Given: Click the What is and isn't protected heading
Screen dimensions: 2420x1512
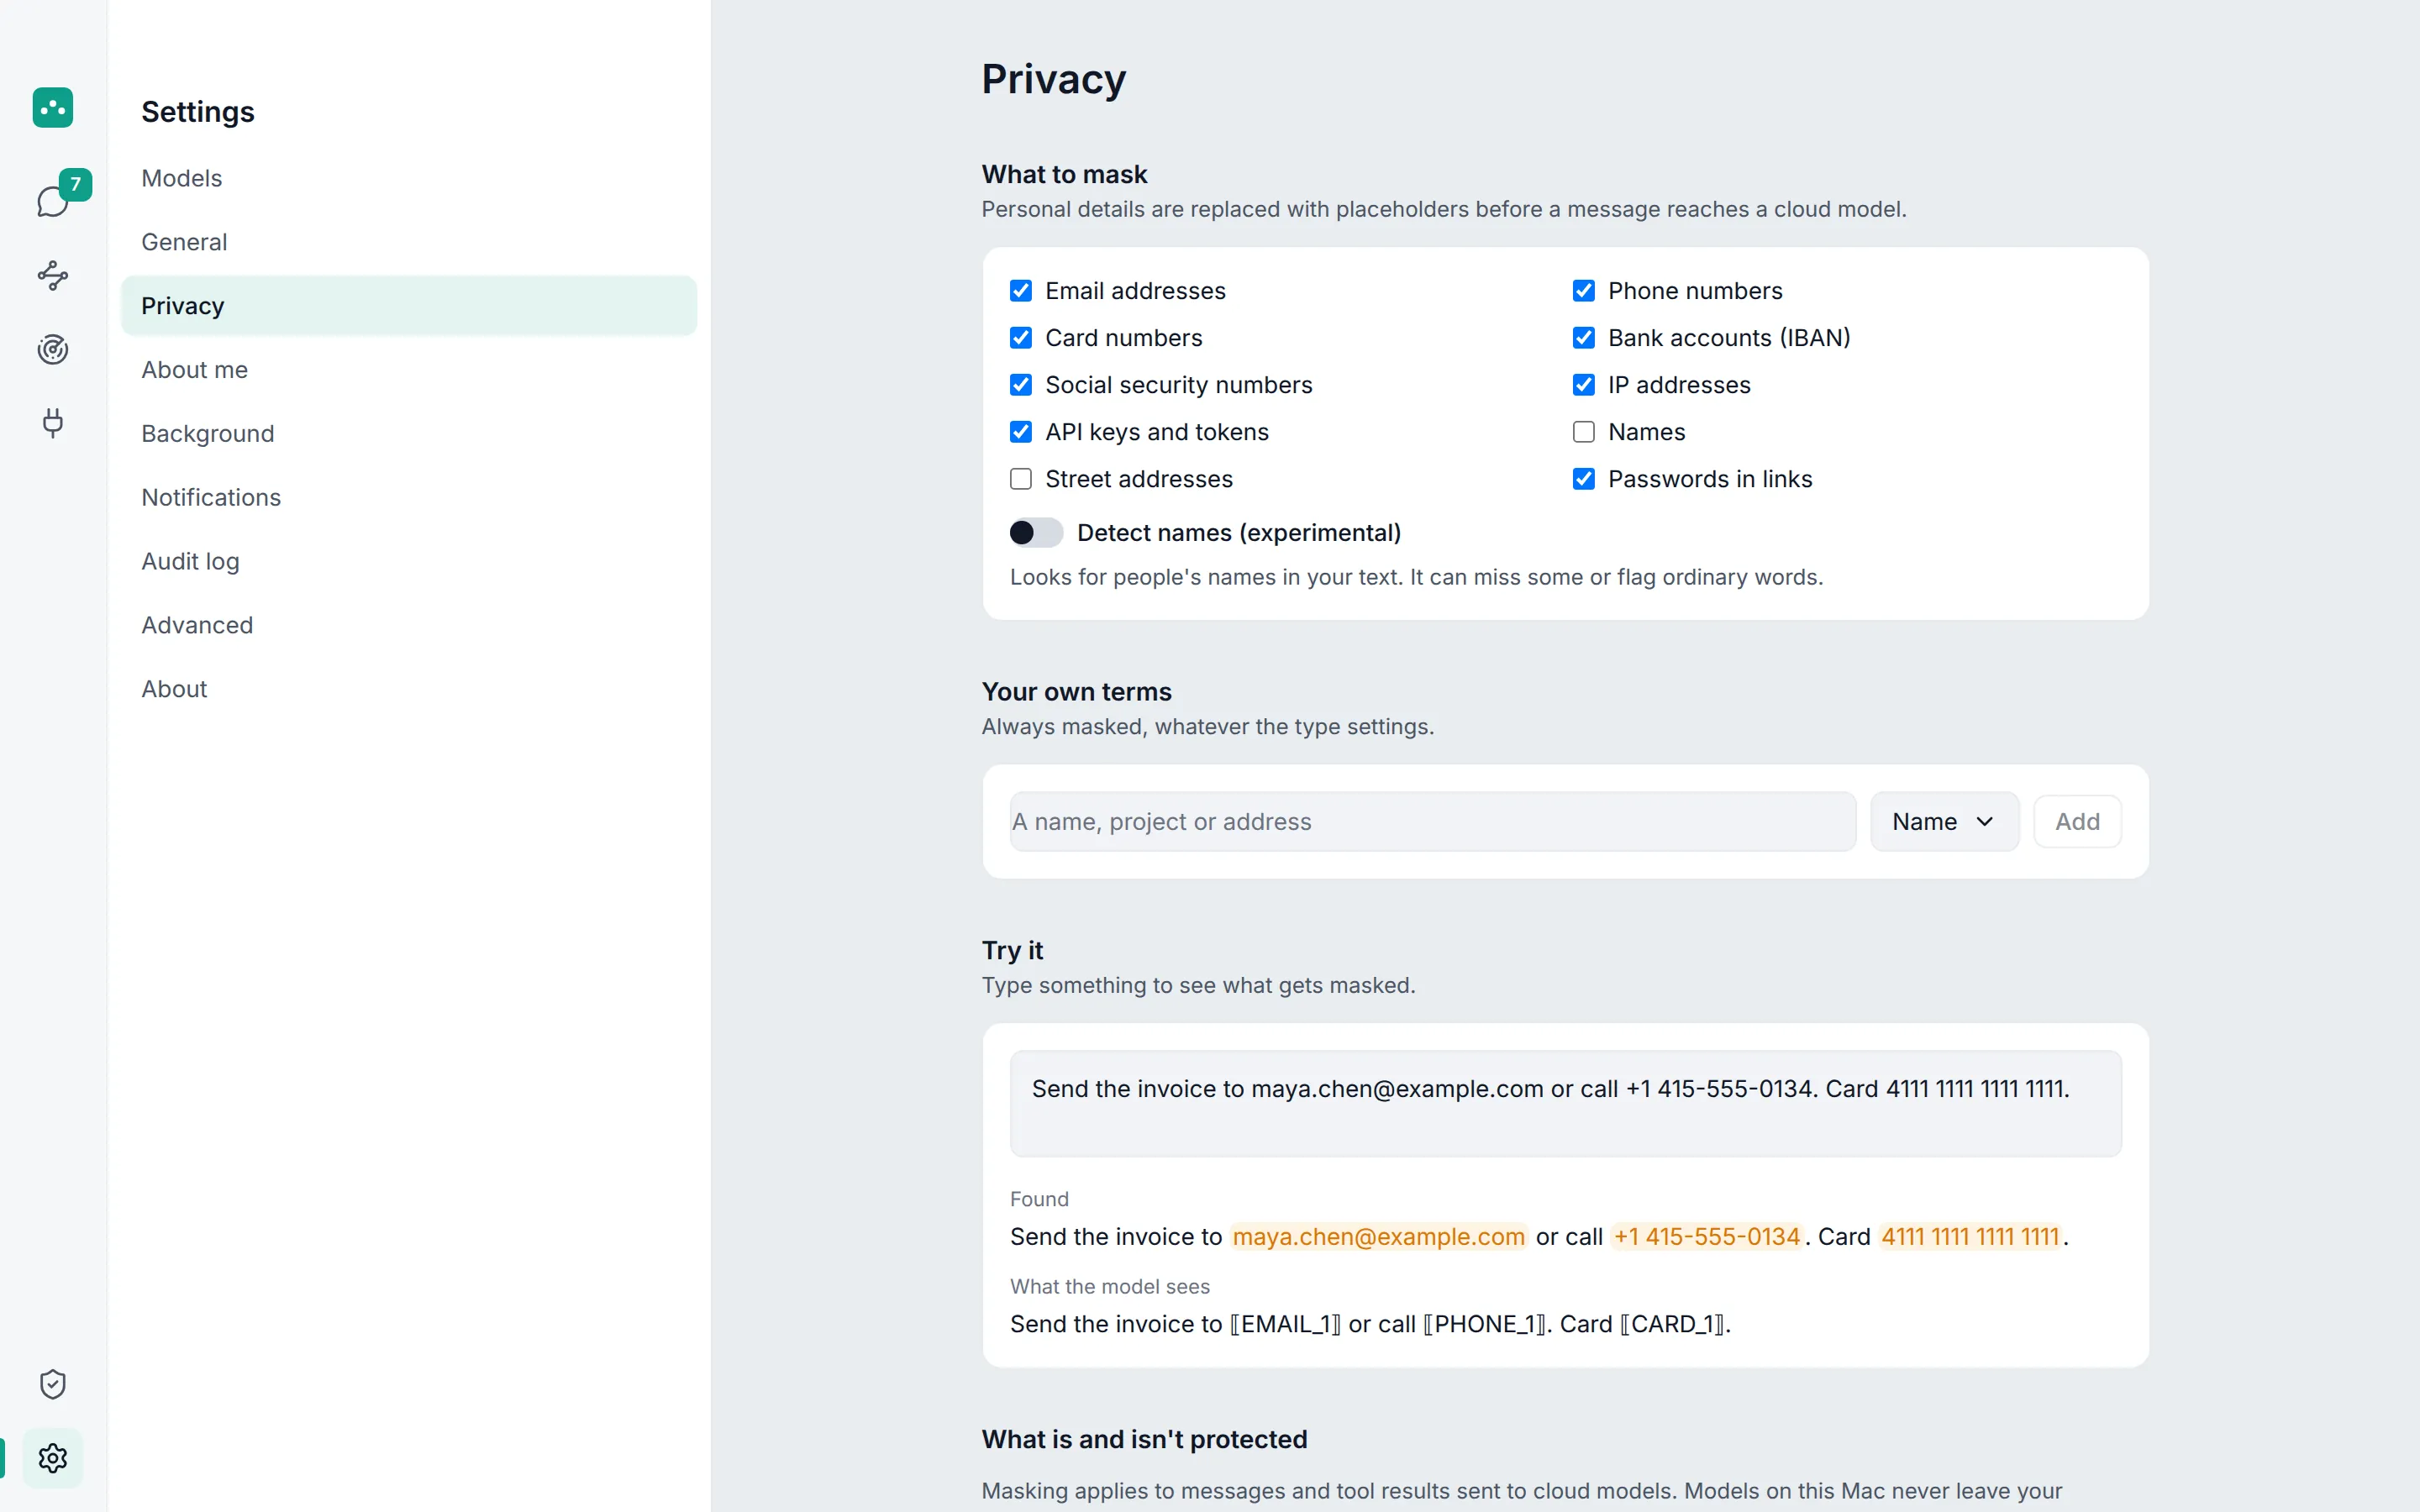Looking at the screenshot, I should (x=1144, y=1439).
